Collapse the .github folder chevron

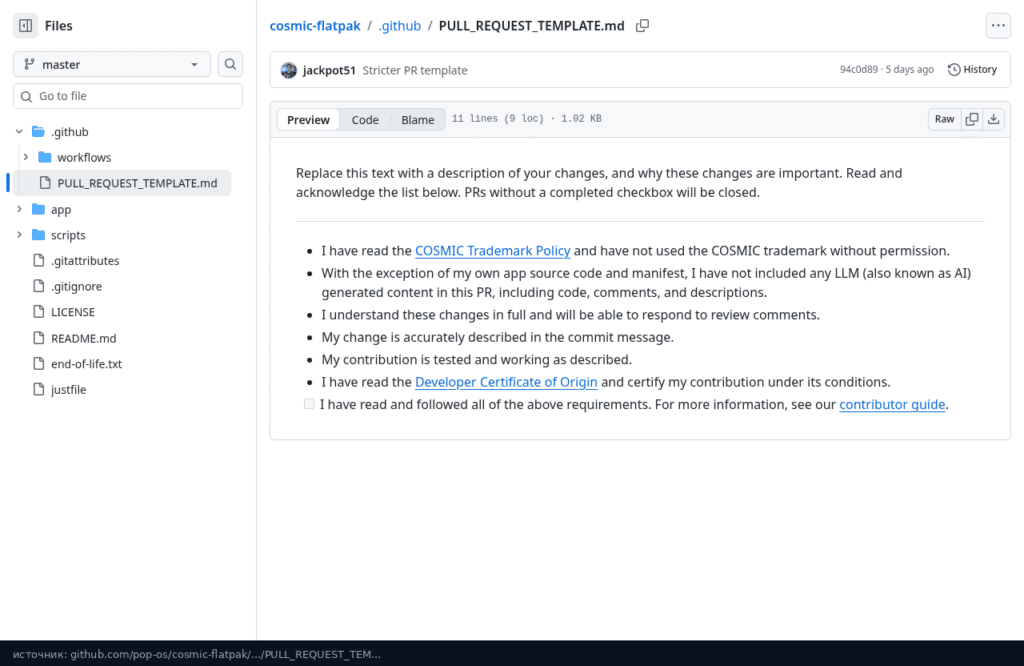click(x=19, y=132)
